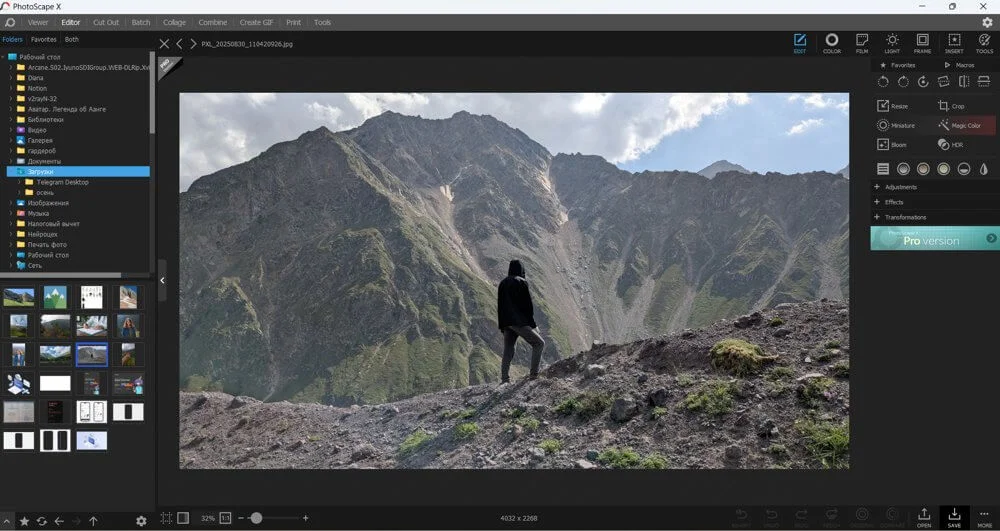Expand the Notion folder node
The image size is (1000, 531).
[x=10, y=88]
